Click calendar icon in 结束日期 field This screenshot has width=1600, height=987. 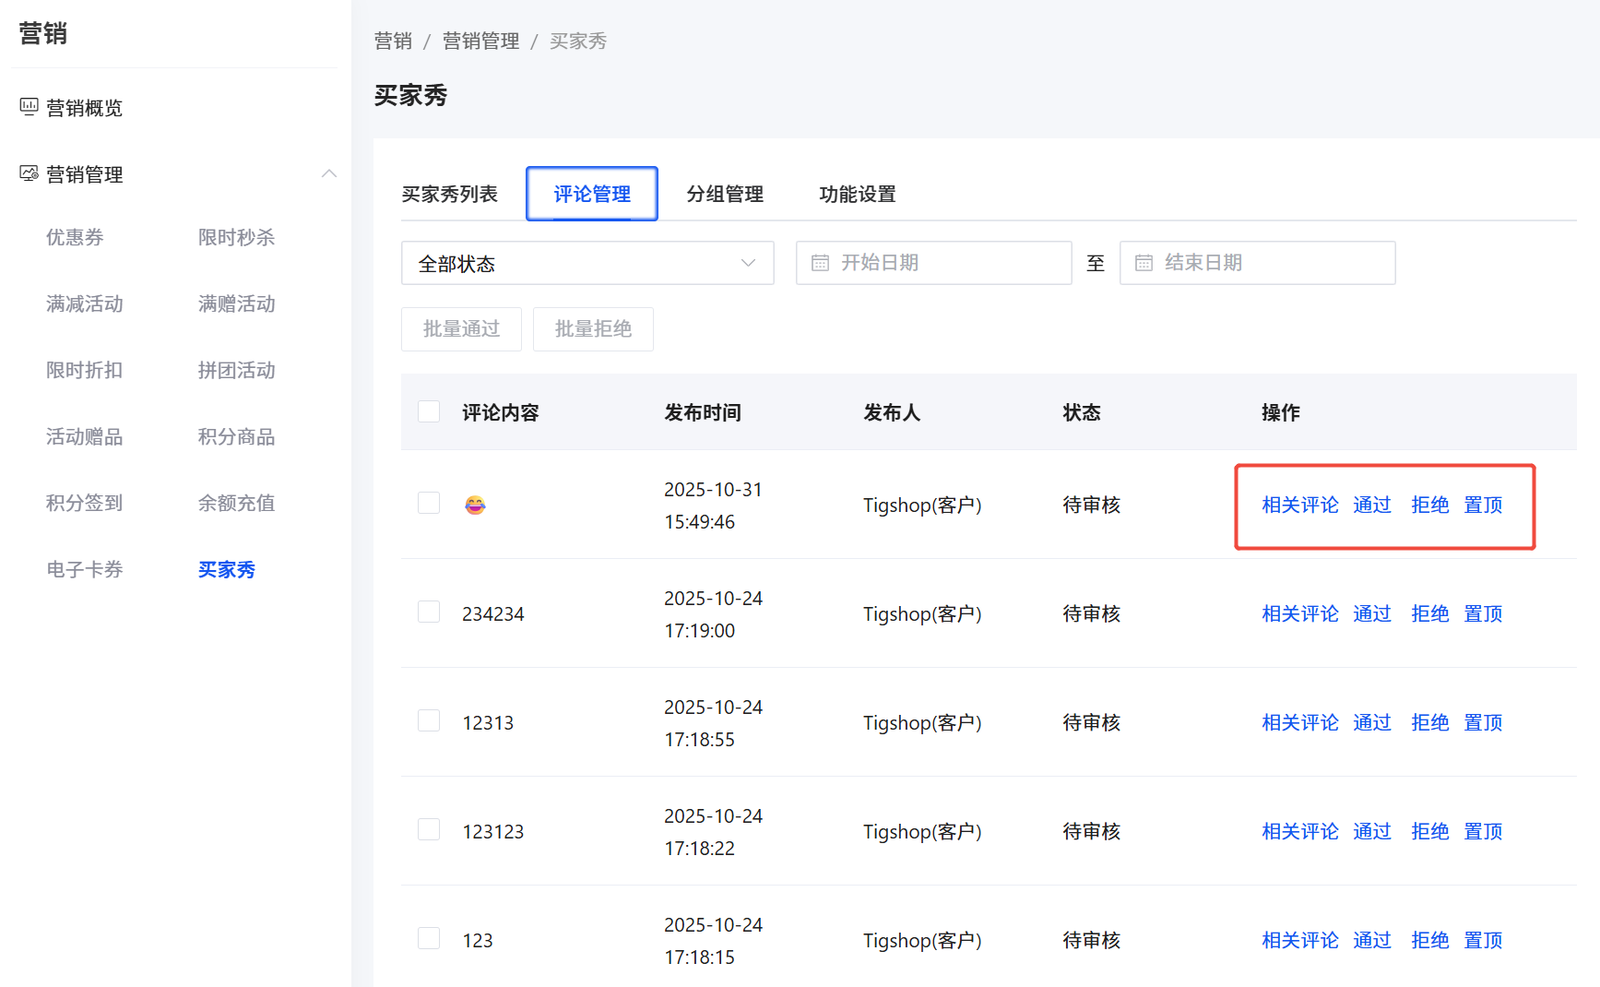click(x=1144, y=263)
